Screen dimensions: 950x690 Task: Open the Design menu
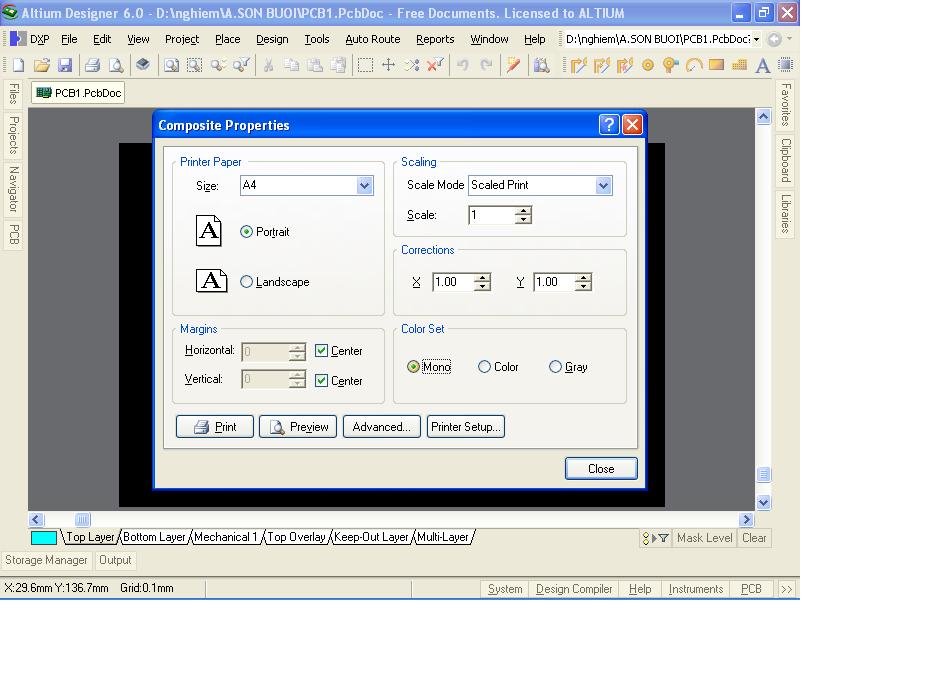pos(272,39)
